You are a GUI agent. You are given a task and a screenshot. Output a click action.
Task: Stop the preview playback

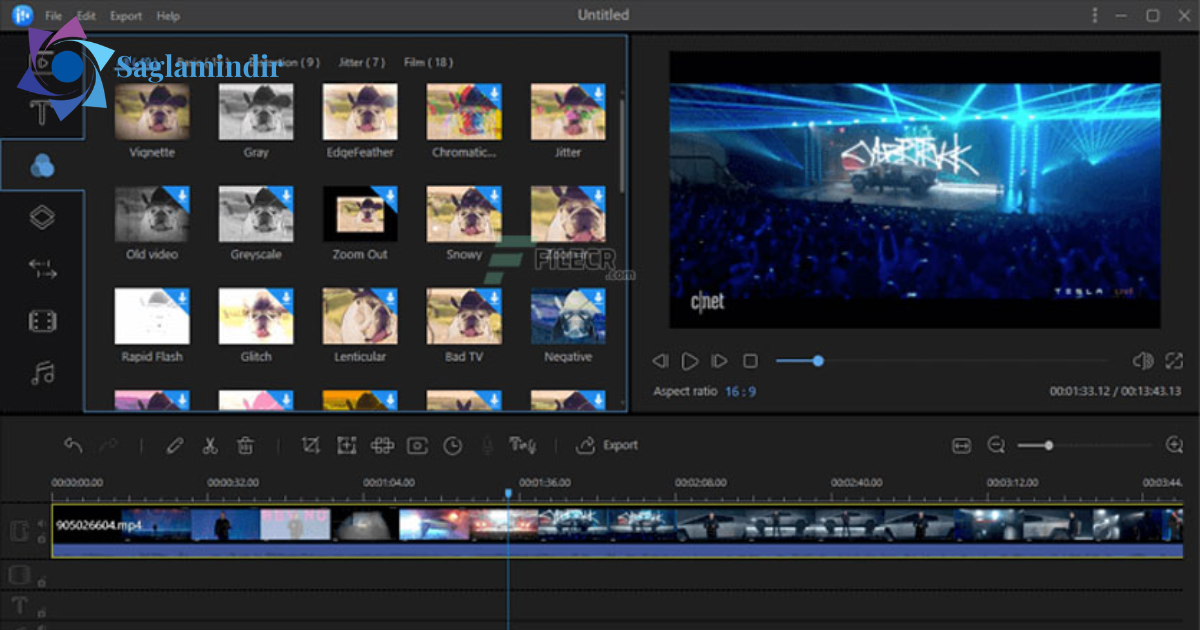click(x=751, y=361)
